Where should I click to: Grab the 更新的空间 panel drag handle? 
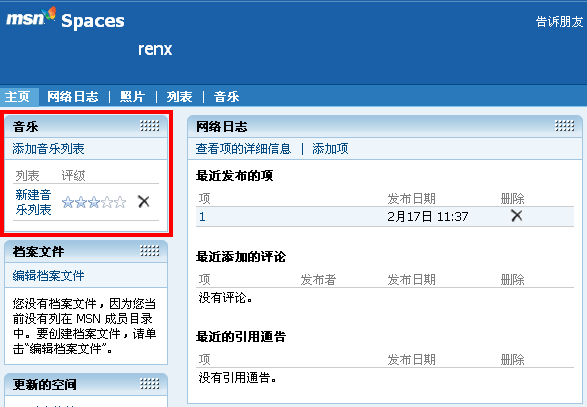coord(150,384)
